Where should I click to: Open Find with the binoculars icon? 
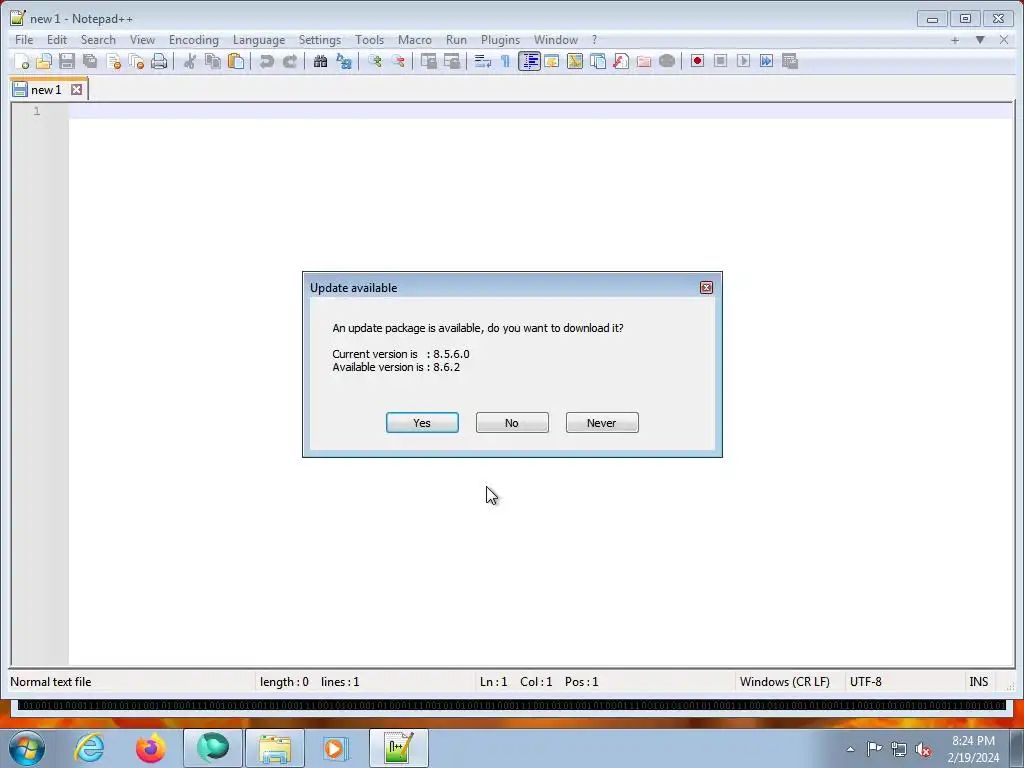[x=320, y=61]
